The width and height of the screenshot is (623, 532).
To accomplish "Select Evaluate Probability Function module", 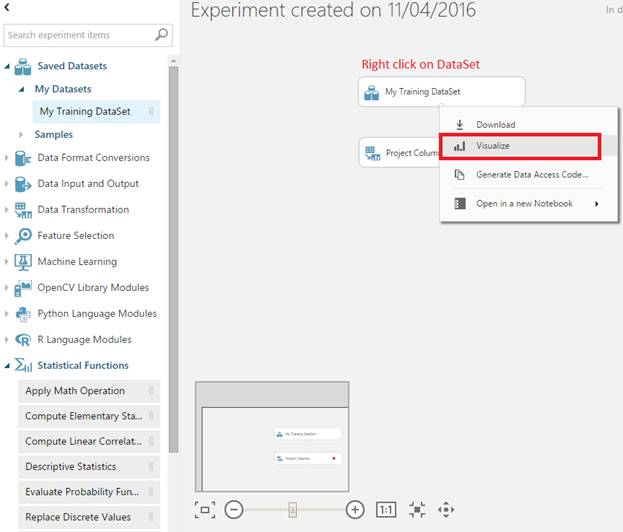I will pos(89,492).
